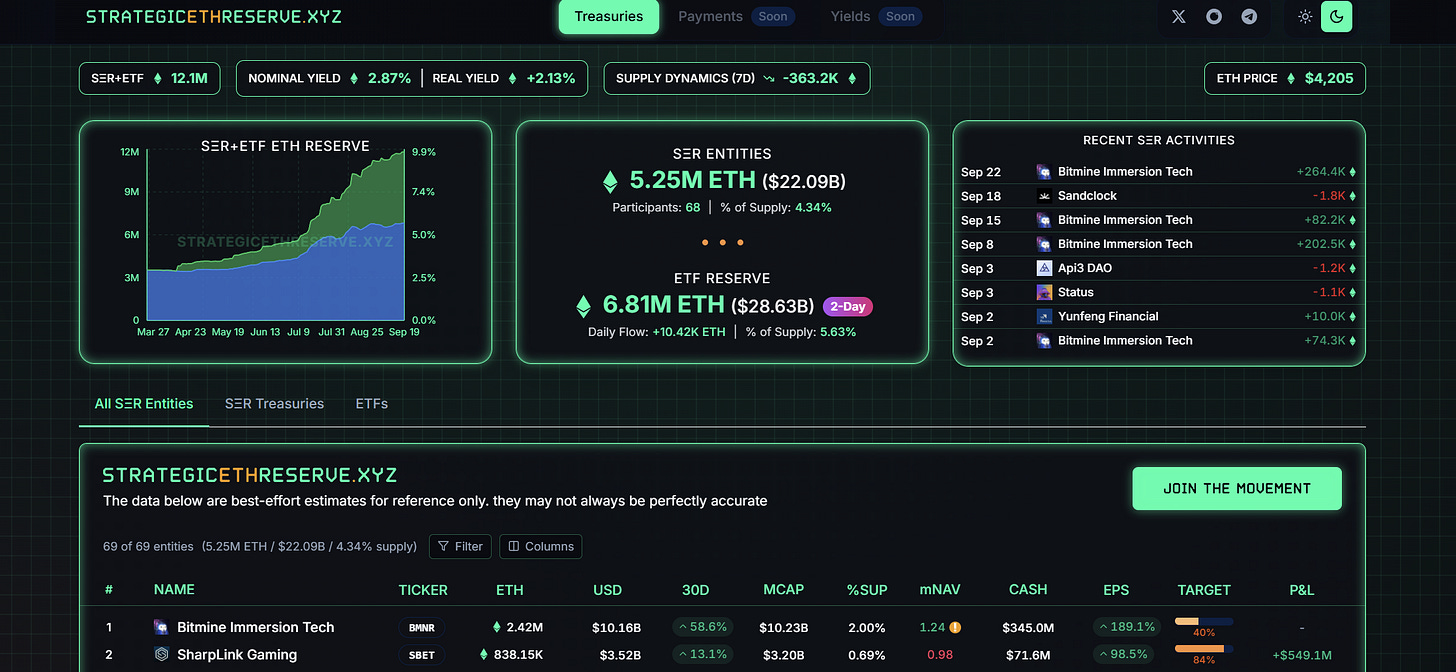Open Sep 22 Bitmine Immersion Tech activity
Screen dimensions: 1456x672
[1158, 172]
